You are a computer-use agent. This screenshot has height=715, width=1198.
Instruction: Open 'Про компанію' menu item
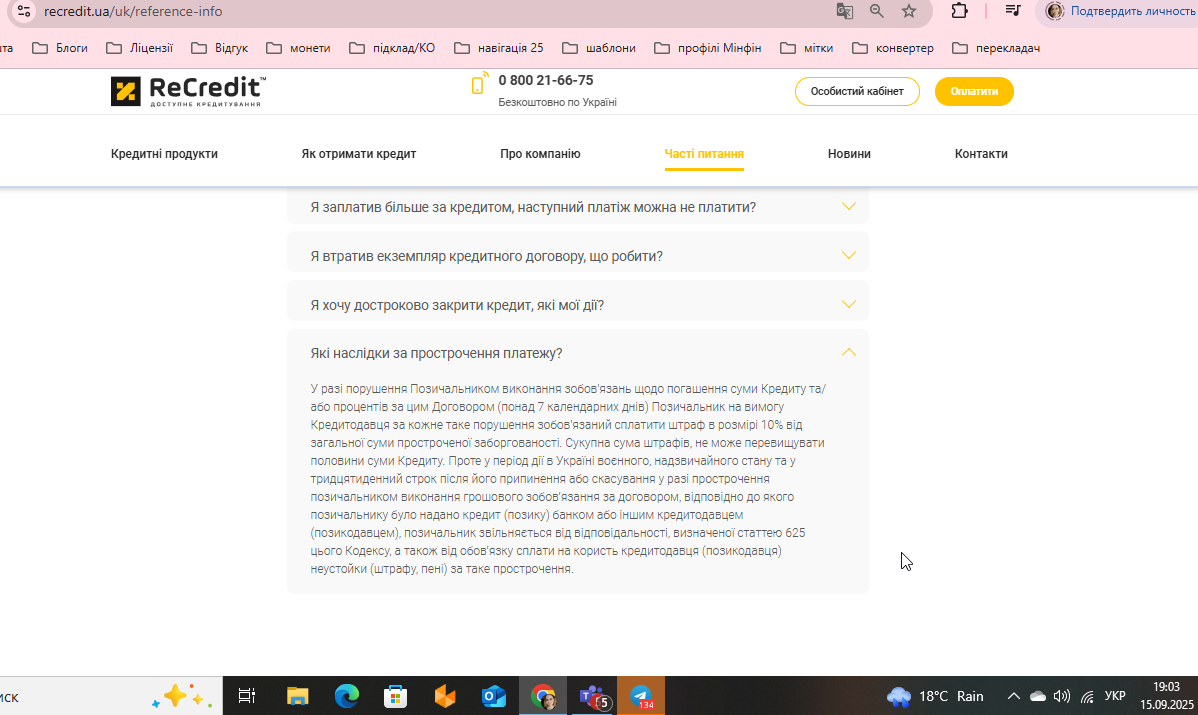540,154
